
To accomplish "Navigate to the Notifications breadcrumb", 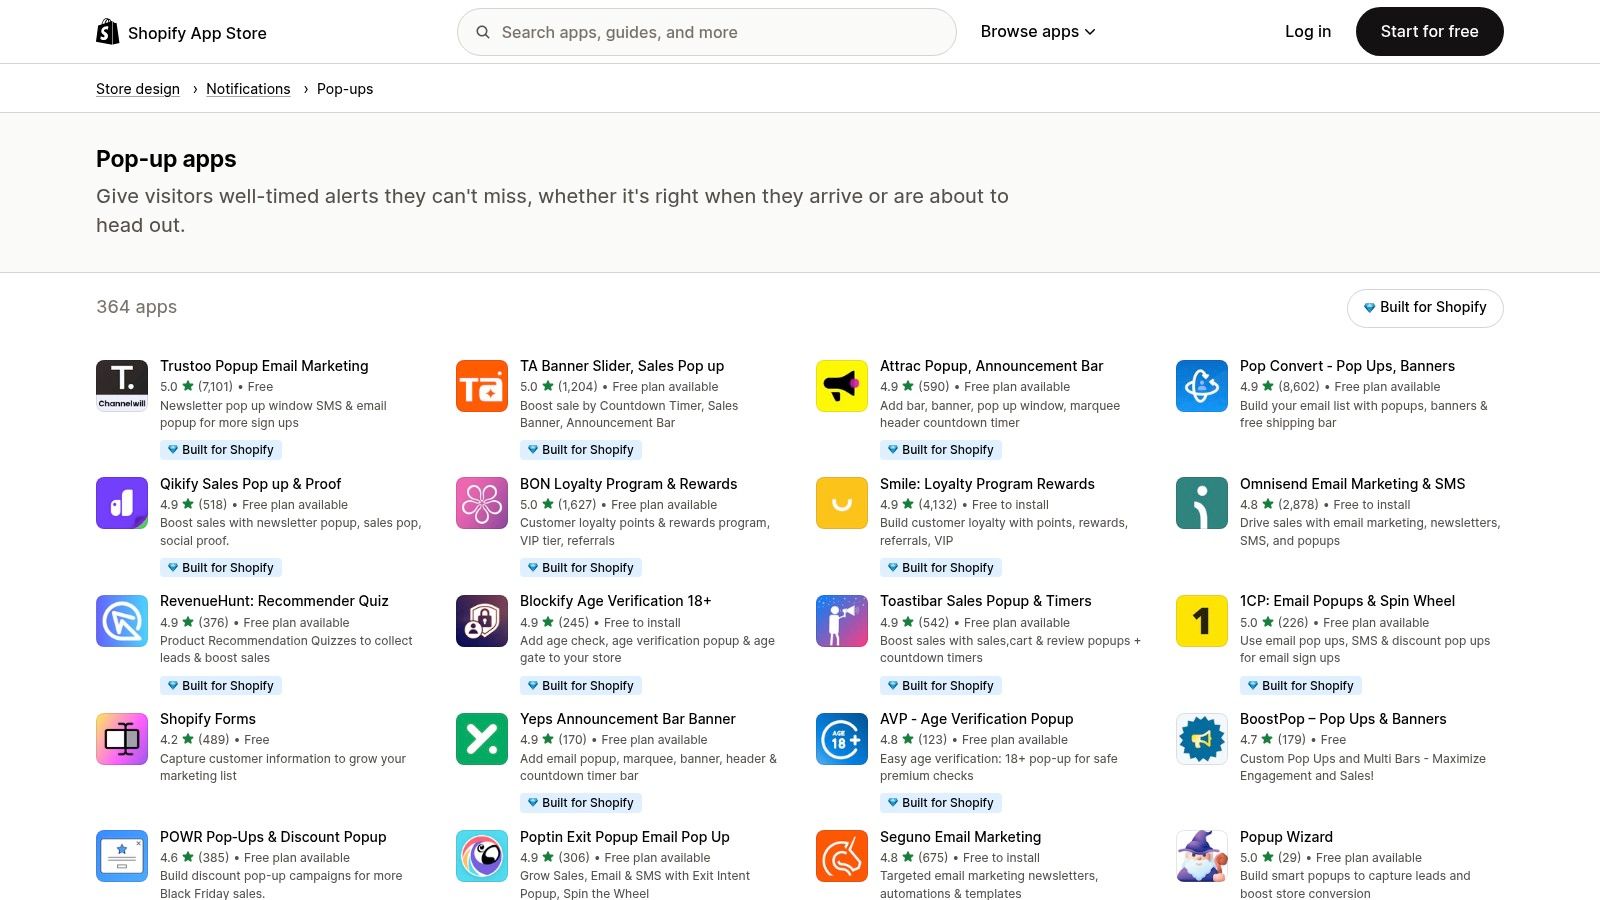I will click(x=247, y=88).
